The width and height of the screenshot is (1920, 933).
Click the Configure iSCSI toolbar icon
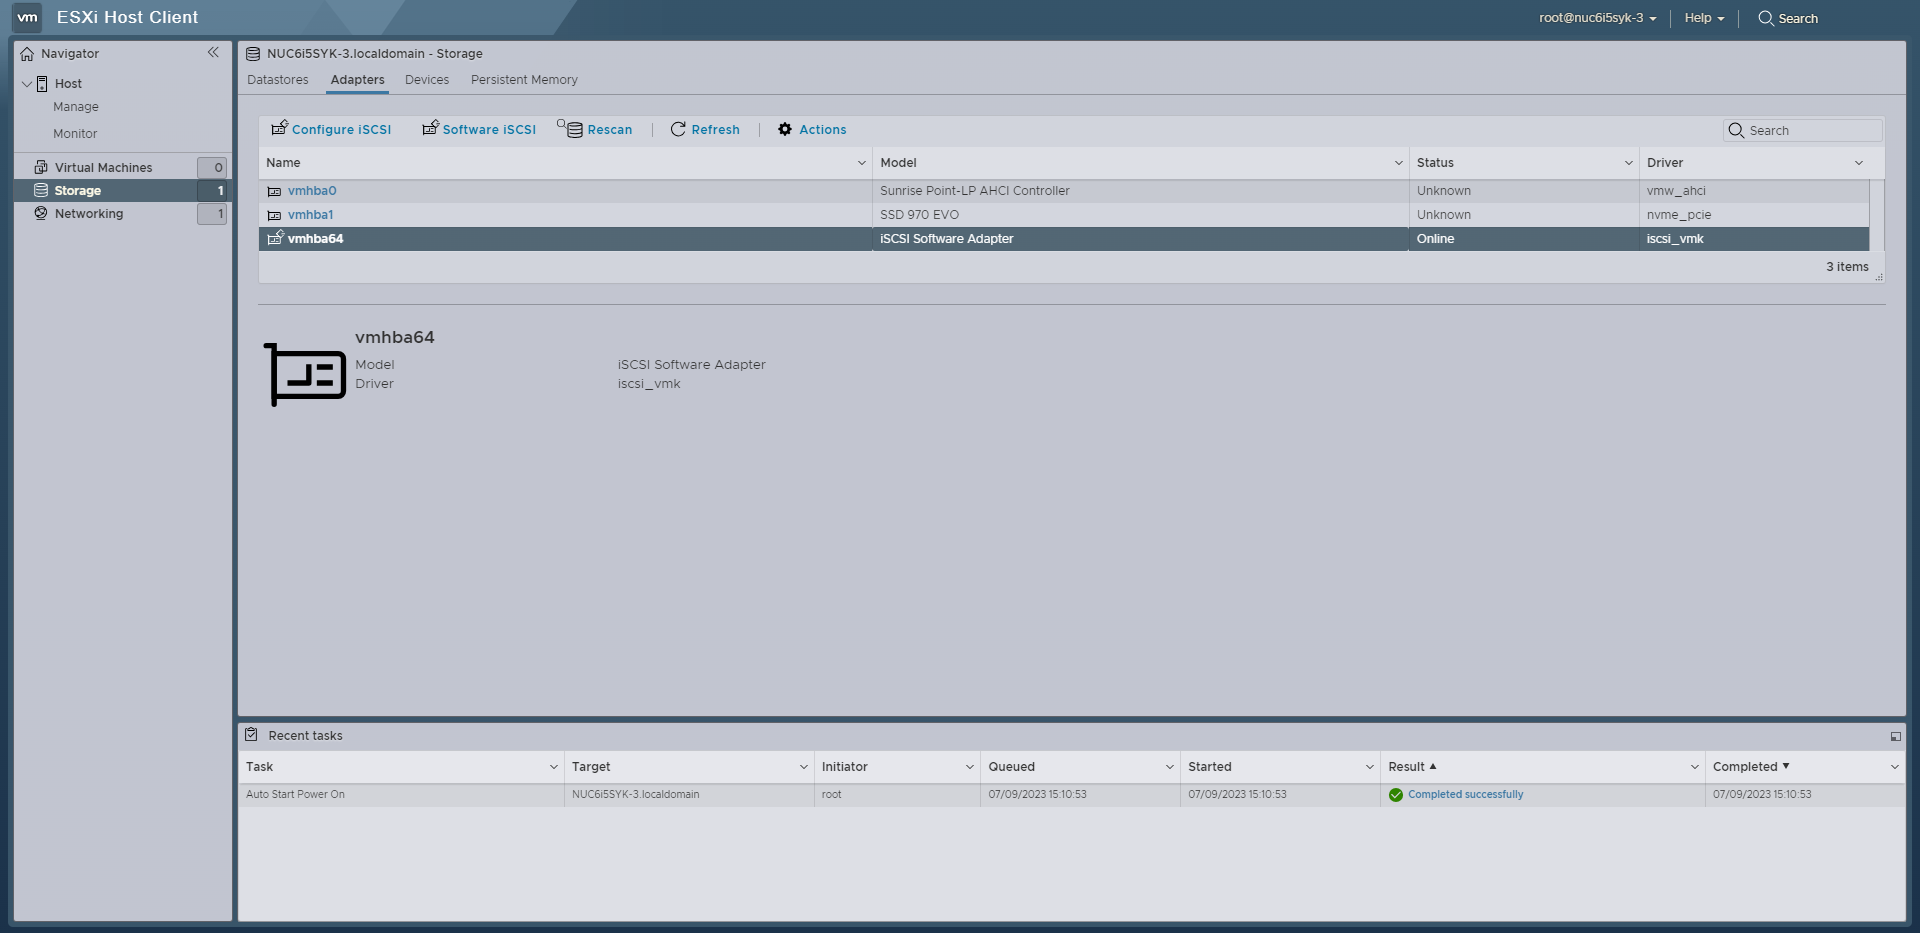pos(280,128)
